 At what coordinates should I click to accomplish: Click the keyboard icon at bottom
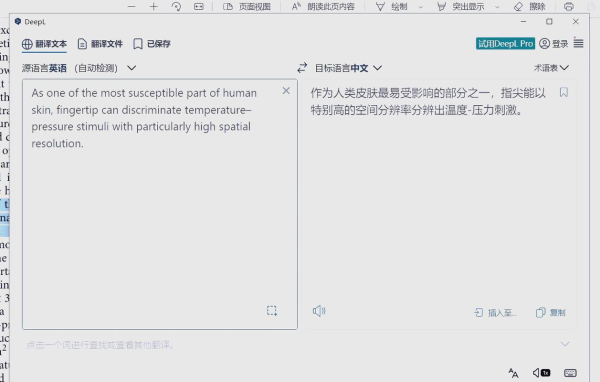point(570,372)
